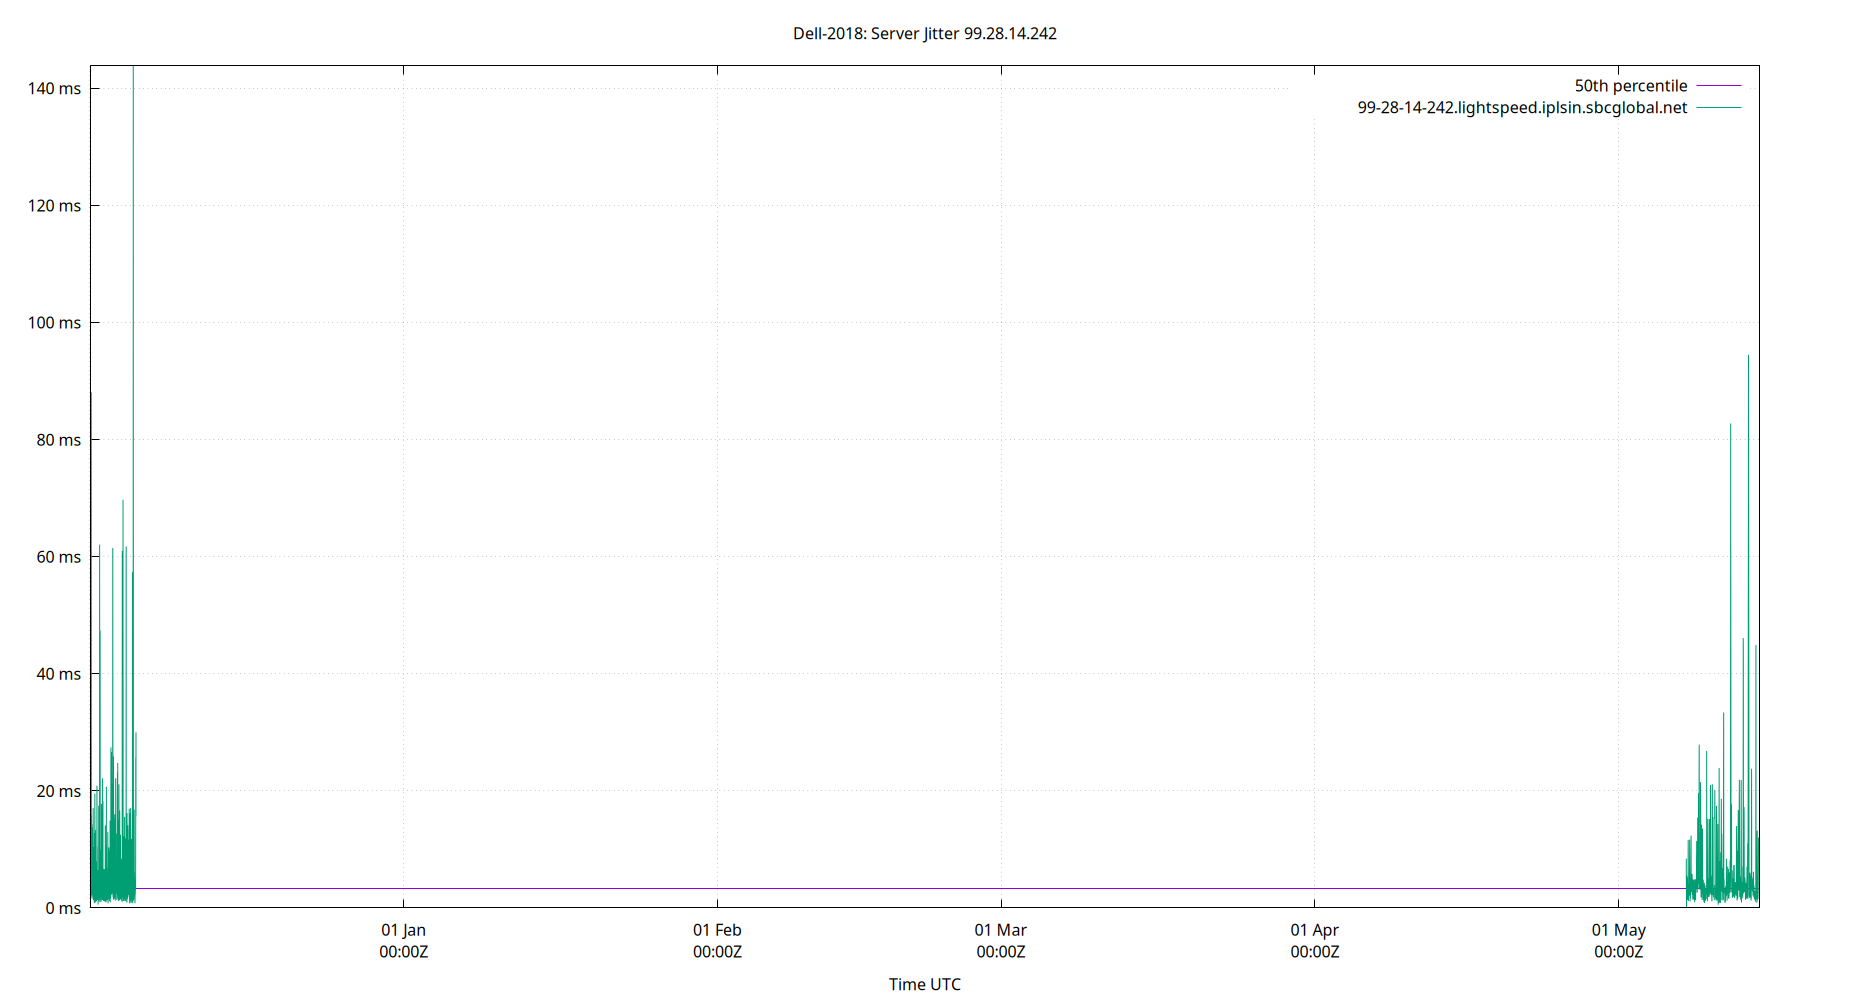Click the sbcglobal.net hostname legend entry
This screenshot has height=1000, width=1850.
click(x=1521, y=108)
